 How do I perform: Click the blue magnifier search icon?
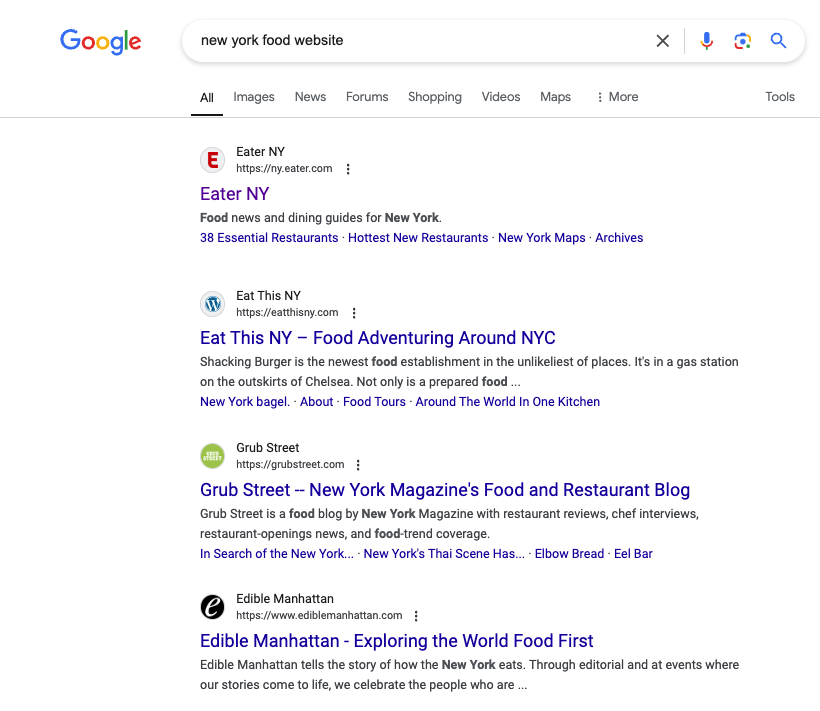tap(778, 41)
